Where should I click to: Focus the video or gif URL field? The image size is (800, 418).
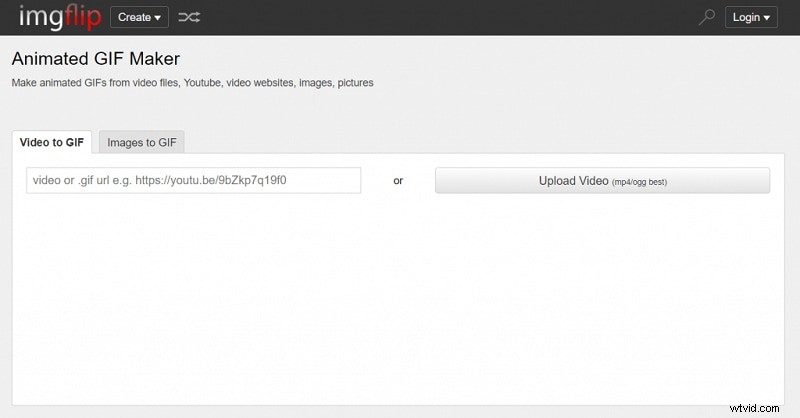193,181
